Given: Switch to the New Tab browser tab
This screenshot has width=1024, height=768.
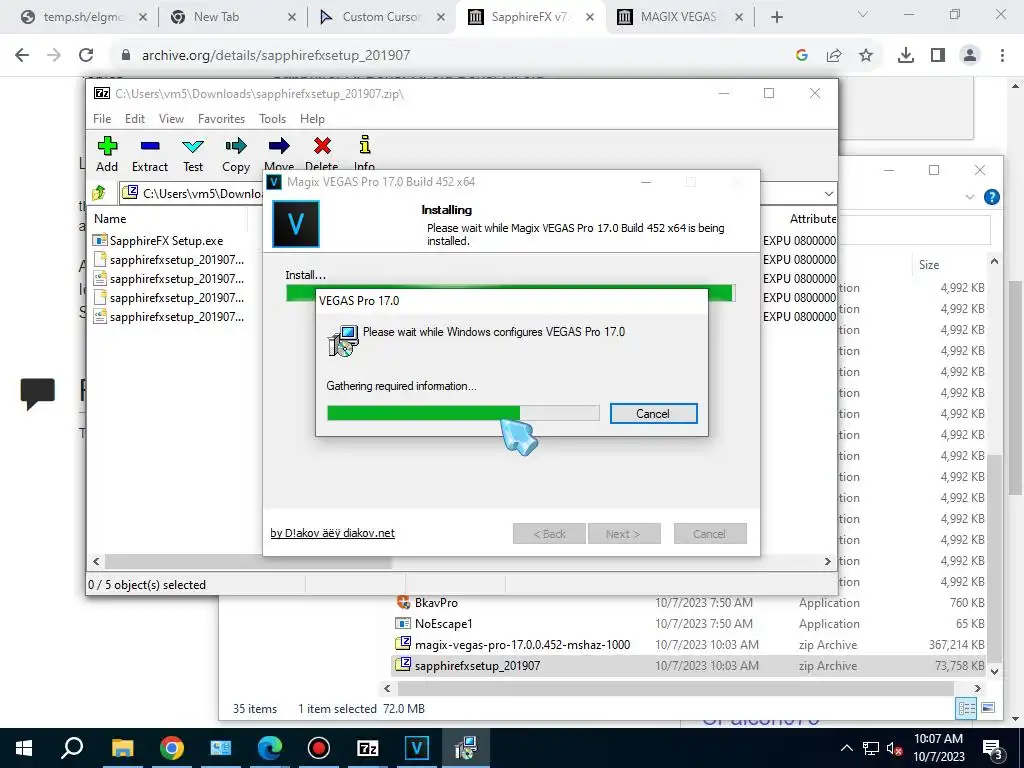Looking at the screenshot, I should coord(232,17).
